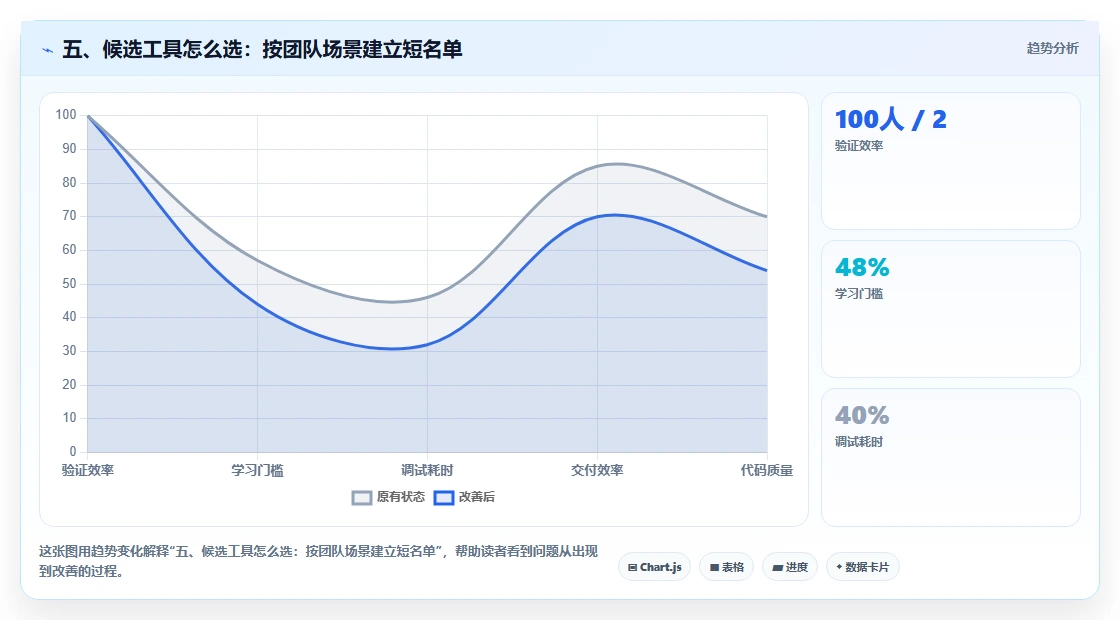
Task: Open the 48% 学习门槛 card
Action: (x=951, y=309)
